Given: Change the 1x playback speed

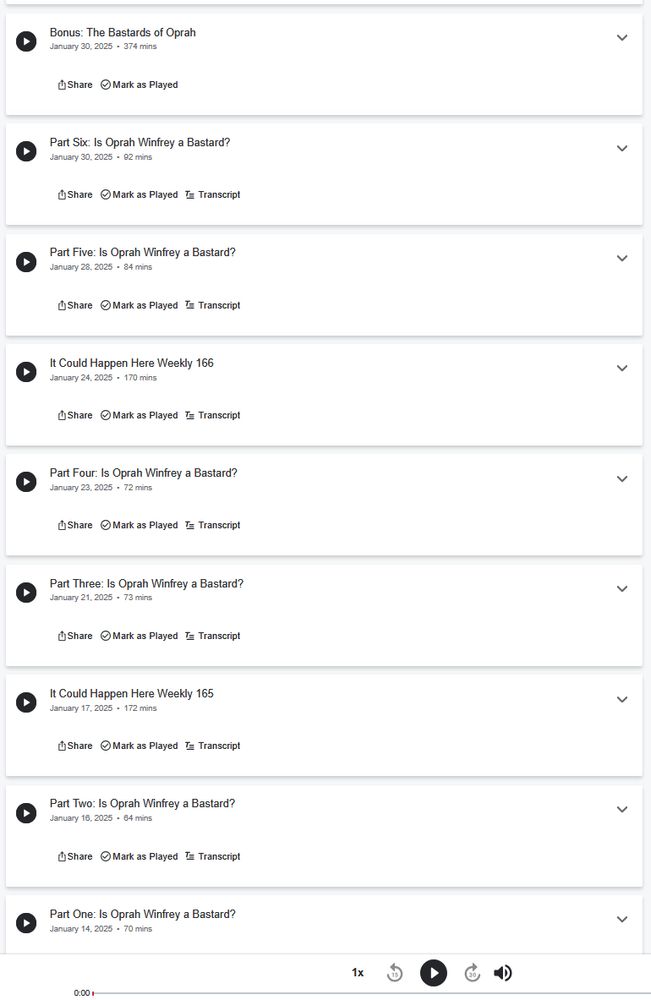Looking at the screenshot, I should point(357,972).
